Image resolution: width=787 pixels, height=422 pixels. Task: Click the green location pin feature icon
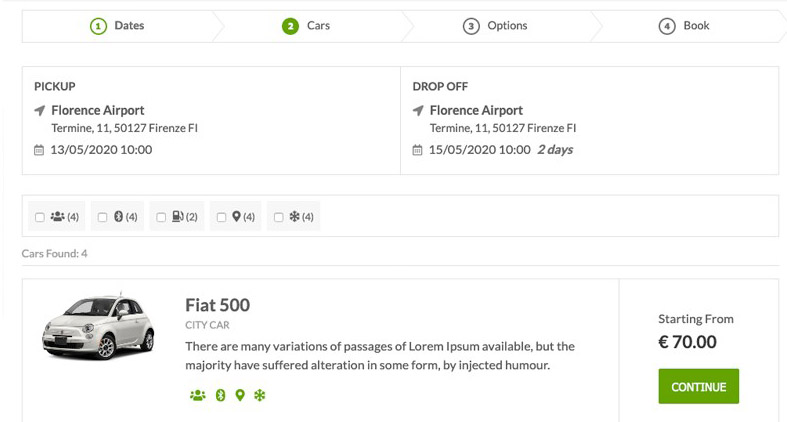[x=240, y=396]
